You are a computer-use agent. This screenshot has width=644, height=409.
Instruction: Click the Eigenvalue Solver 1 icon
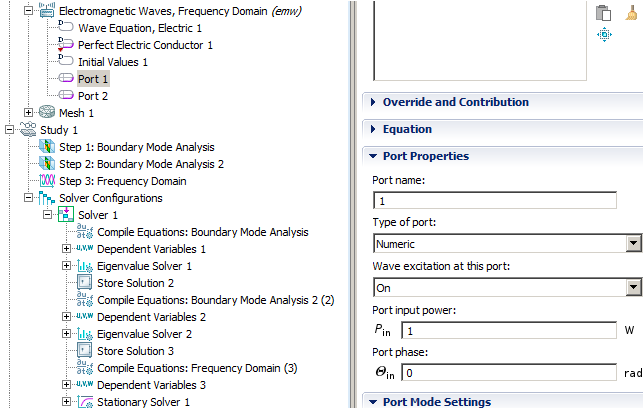tap(85, 266)
